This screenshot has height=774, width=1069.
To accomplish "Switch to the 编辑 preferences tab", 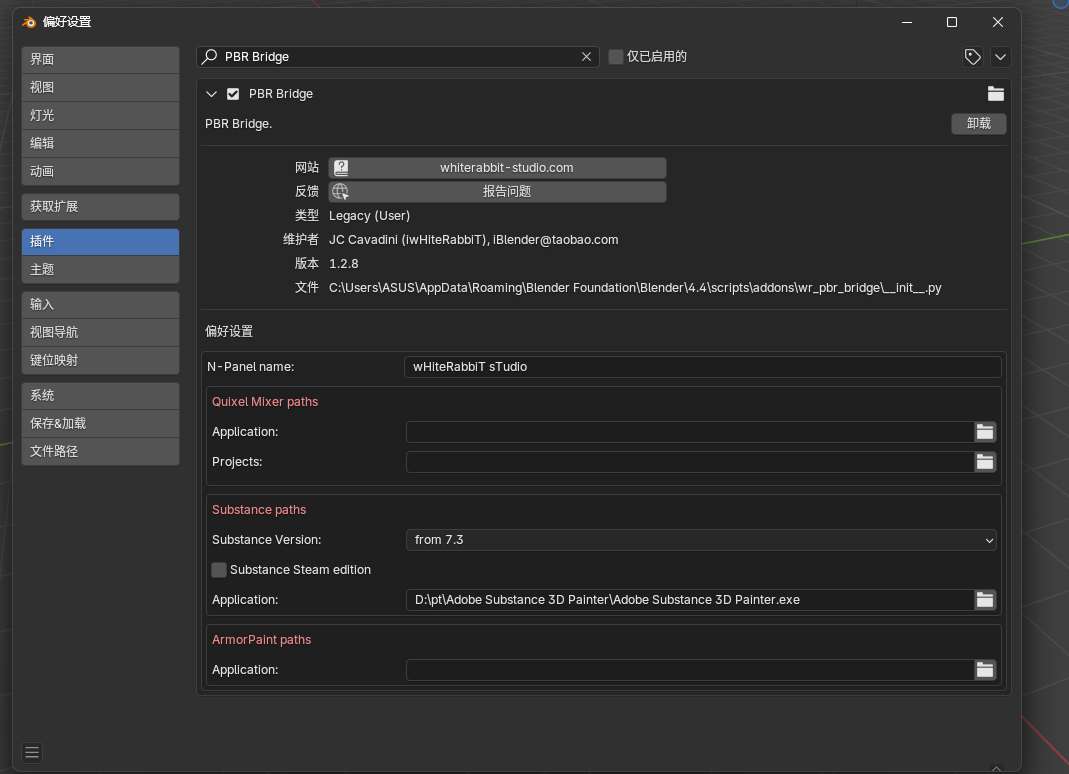I will pyautogui.click(x=100, y=143).
